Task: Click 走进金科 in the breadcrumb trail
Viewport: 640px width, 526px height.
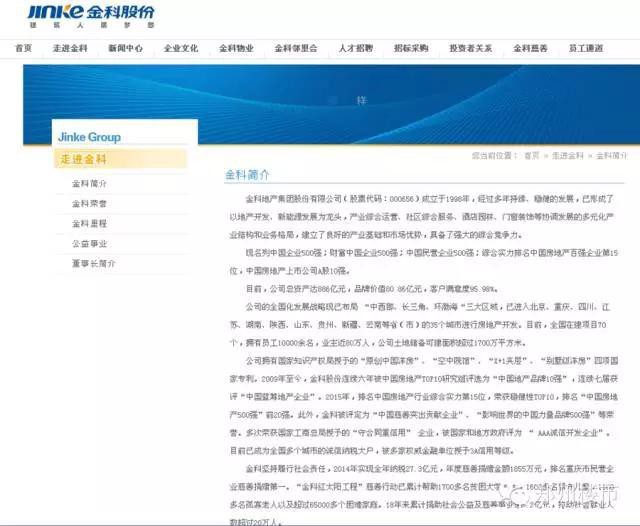Action: pyautogui.click(x=567, y=155)
